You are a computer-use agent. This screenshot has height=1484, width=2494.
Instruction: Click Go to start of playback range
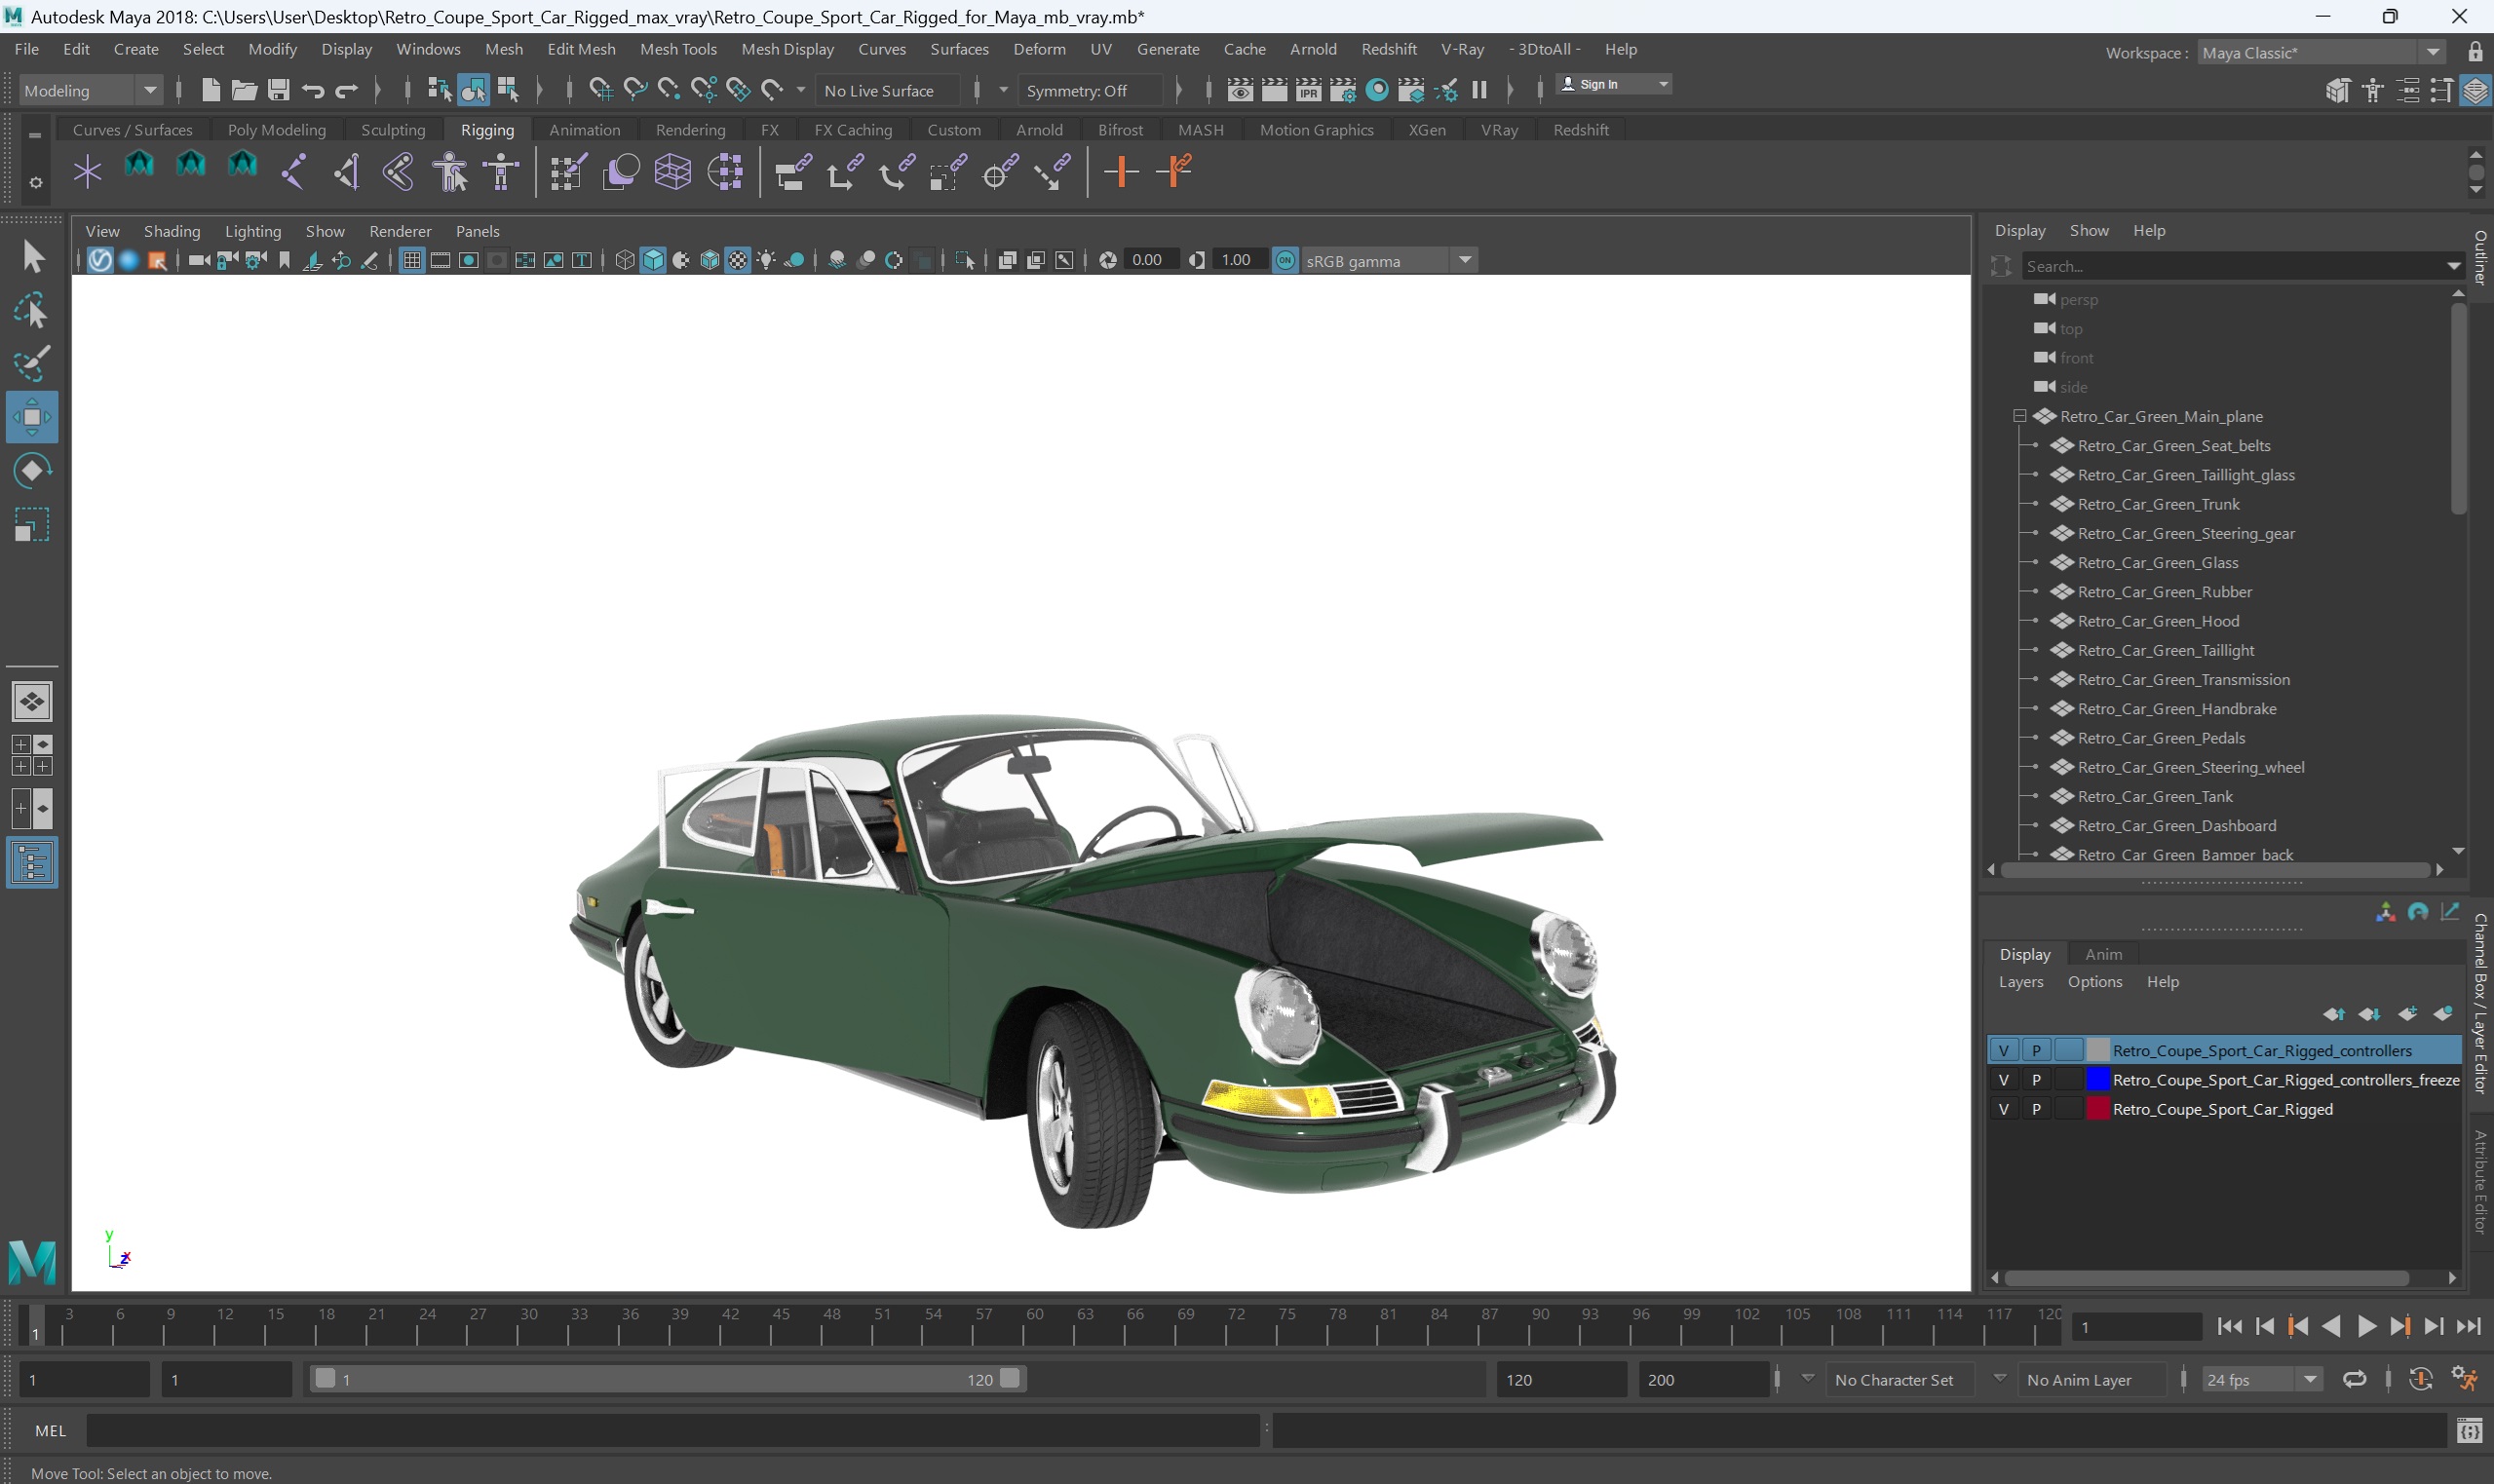click(2230, 1326)
